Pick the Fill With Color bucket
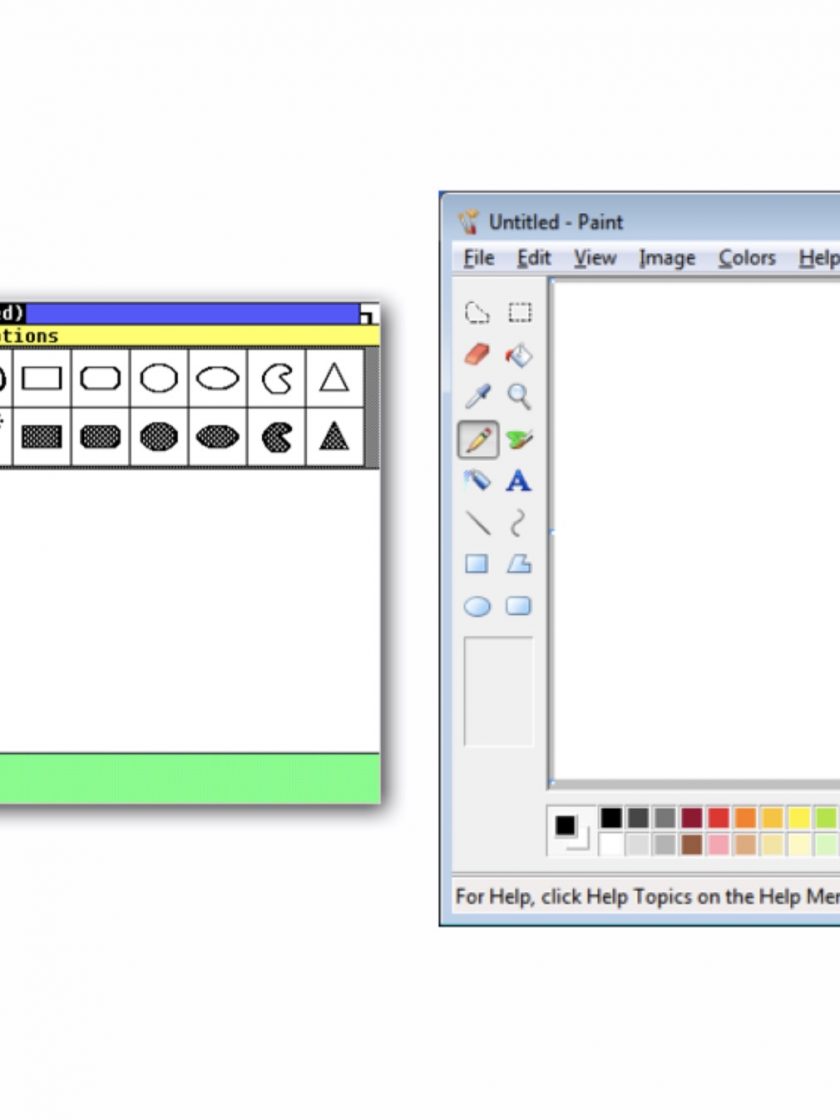 tap(519, 355)
